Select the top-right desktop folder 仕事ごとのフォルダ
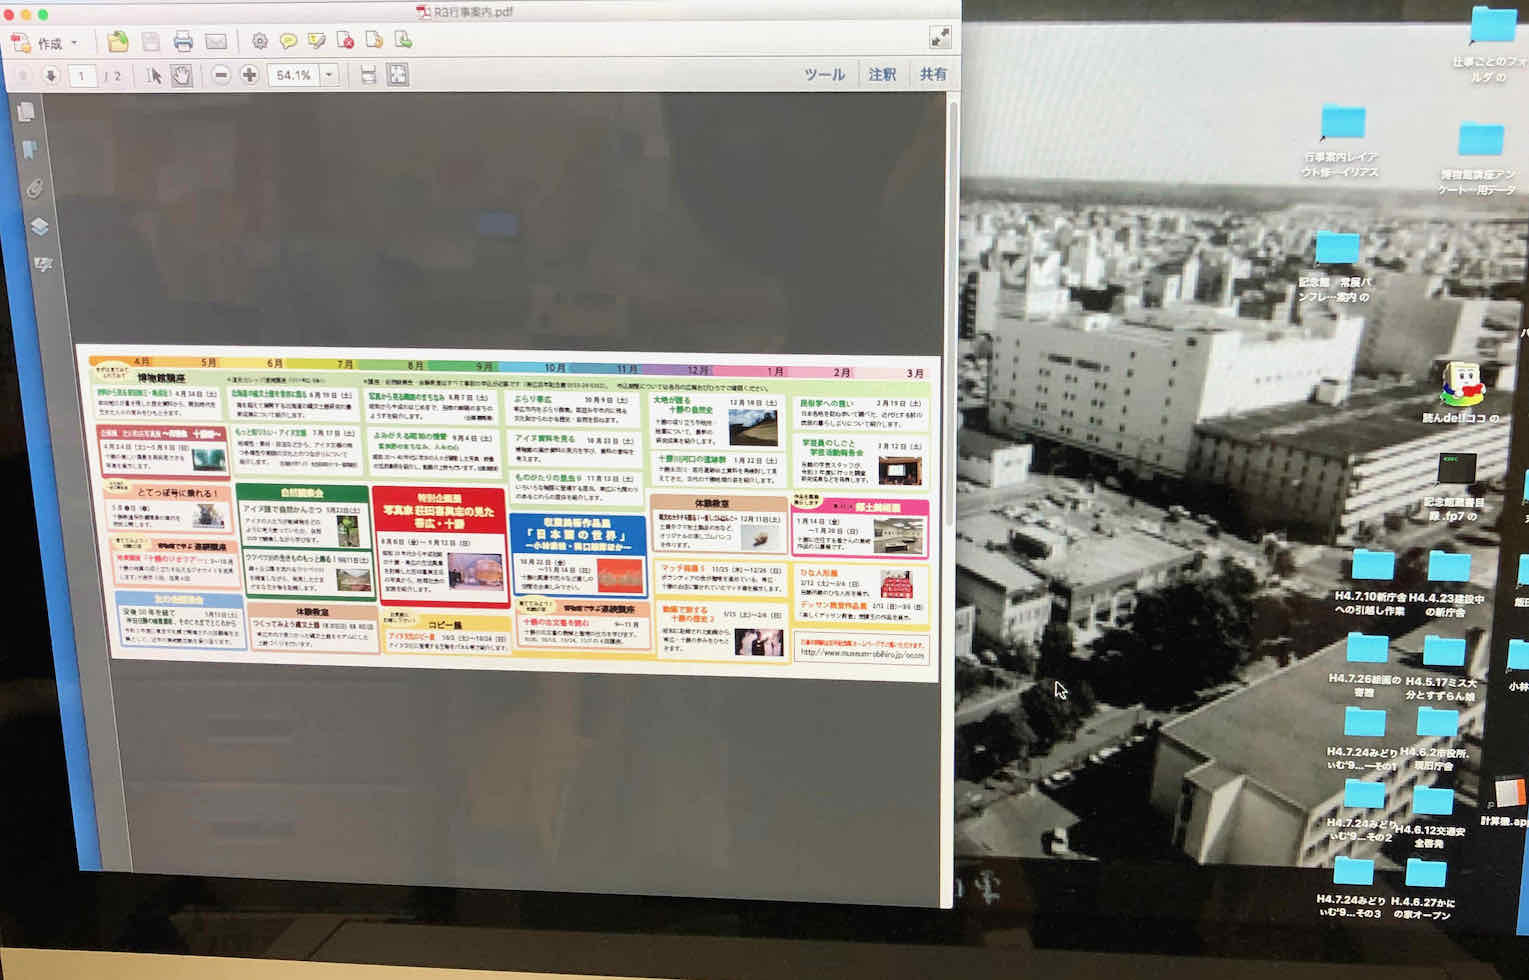 (1490, 44)
